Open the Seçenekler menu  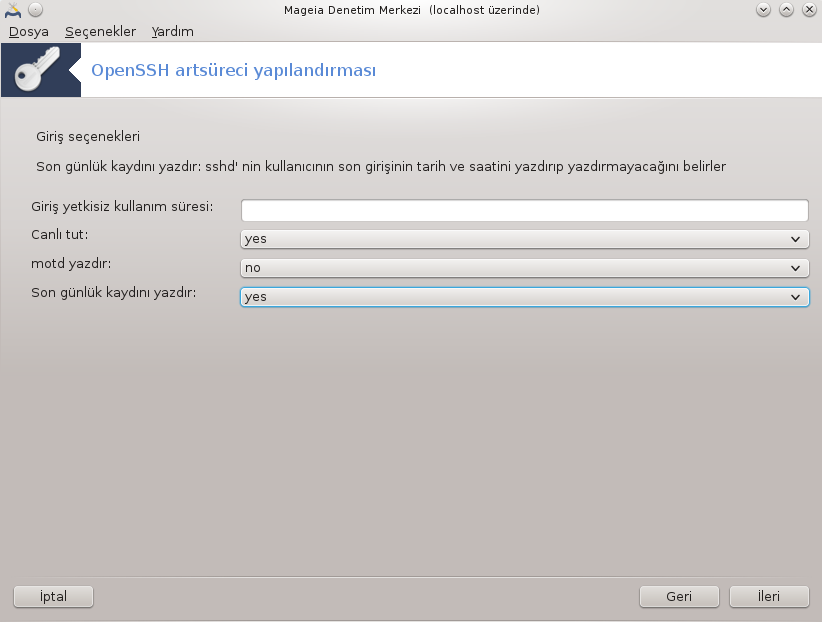point(100,31)
